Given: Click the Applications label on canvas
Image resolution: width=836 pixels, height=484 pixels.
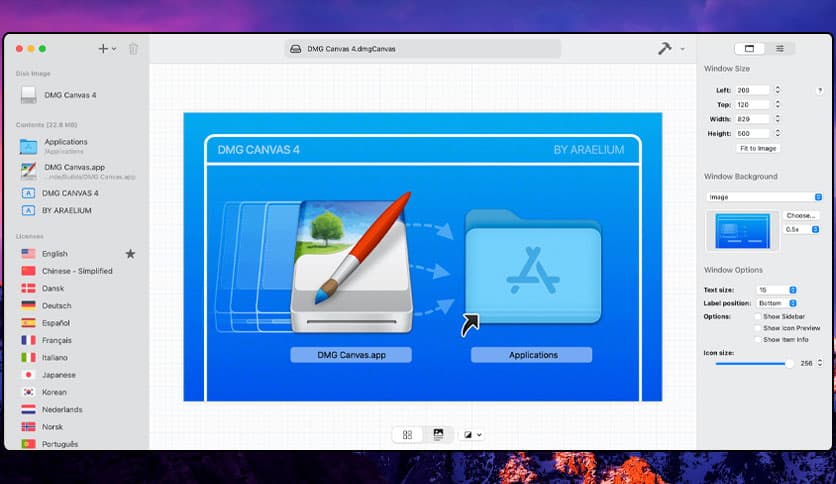Looking at the screenshot, I should click(x=532, y=355).
